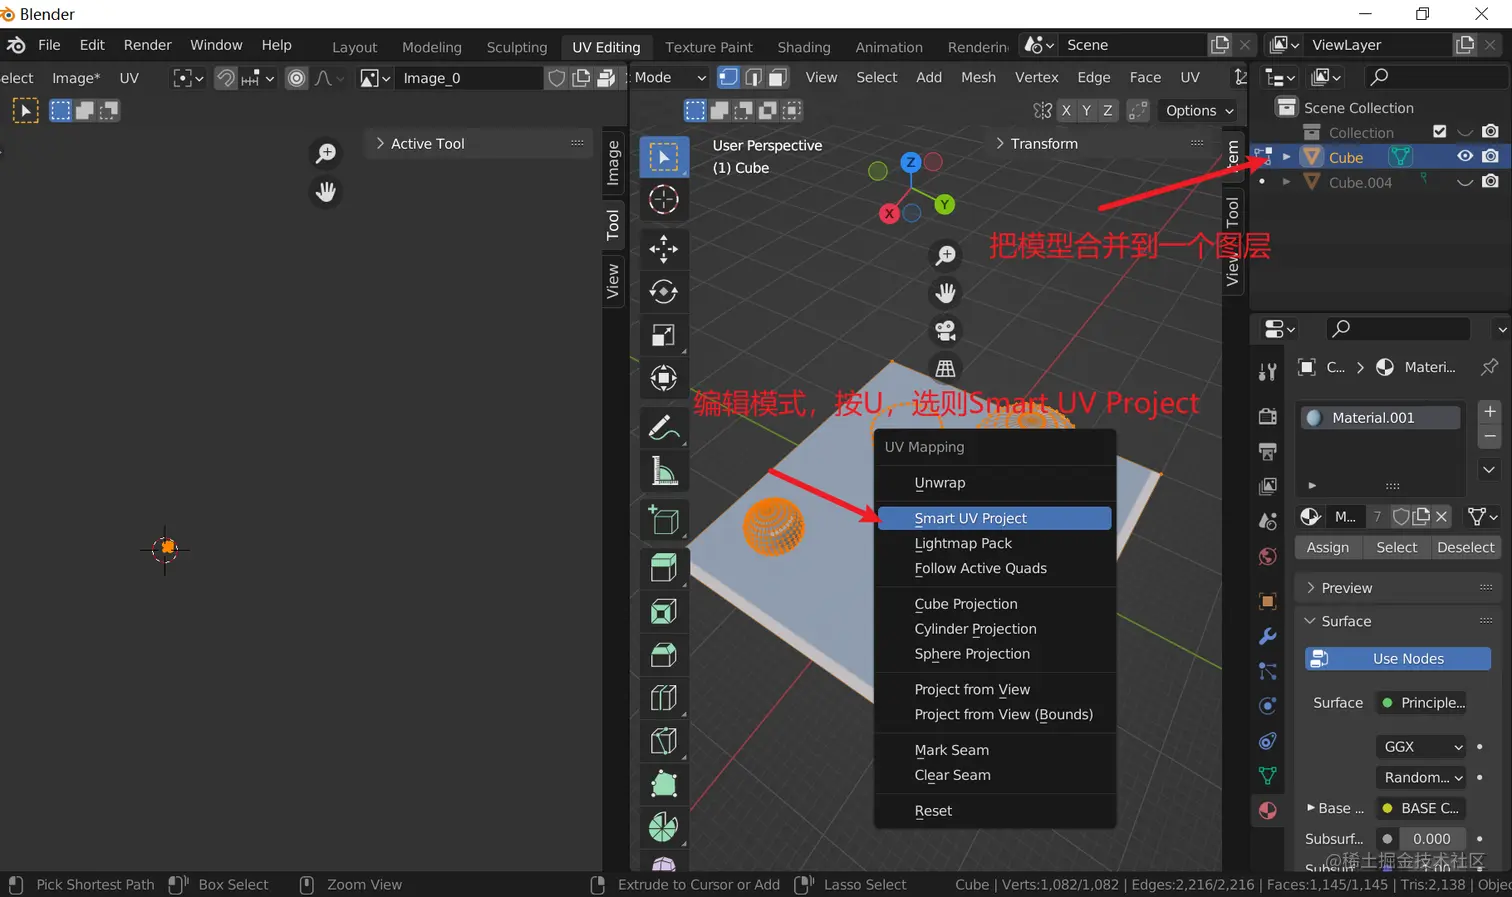Enable edge select mode in viewport header

[x=753, y=77]
